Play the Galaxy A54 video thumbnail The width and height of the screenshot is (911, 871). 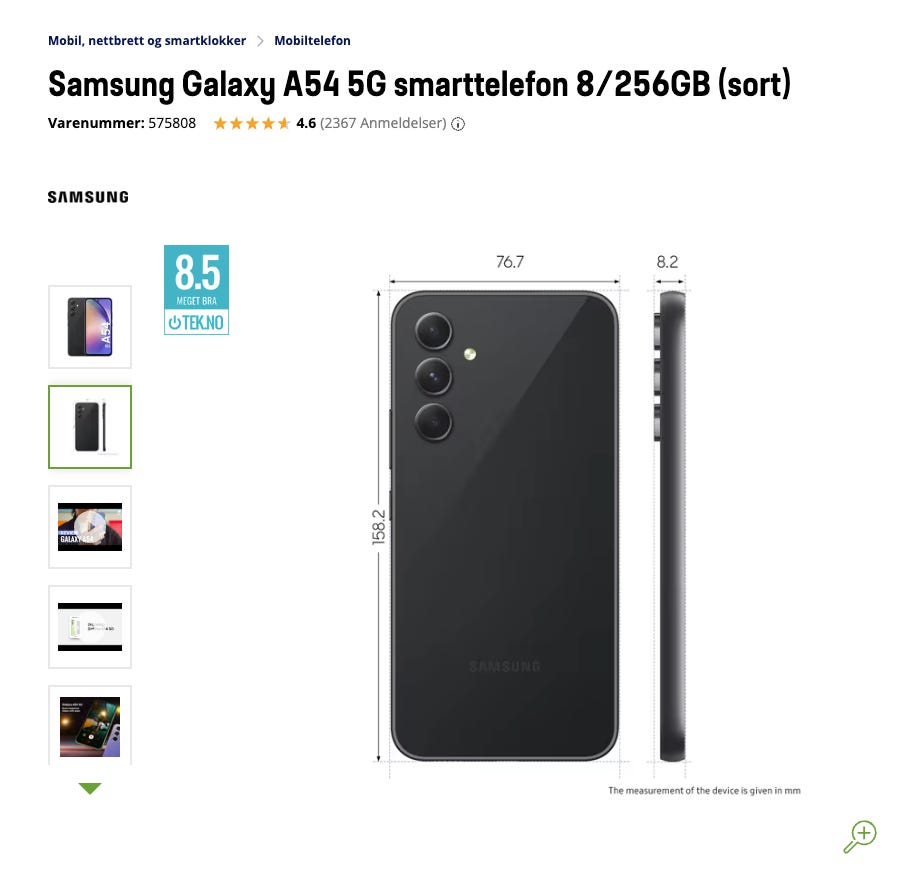point(90,527)
